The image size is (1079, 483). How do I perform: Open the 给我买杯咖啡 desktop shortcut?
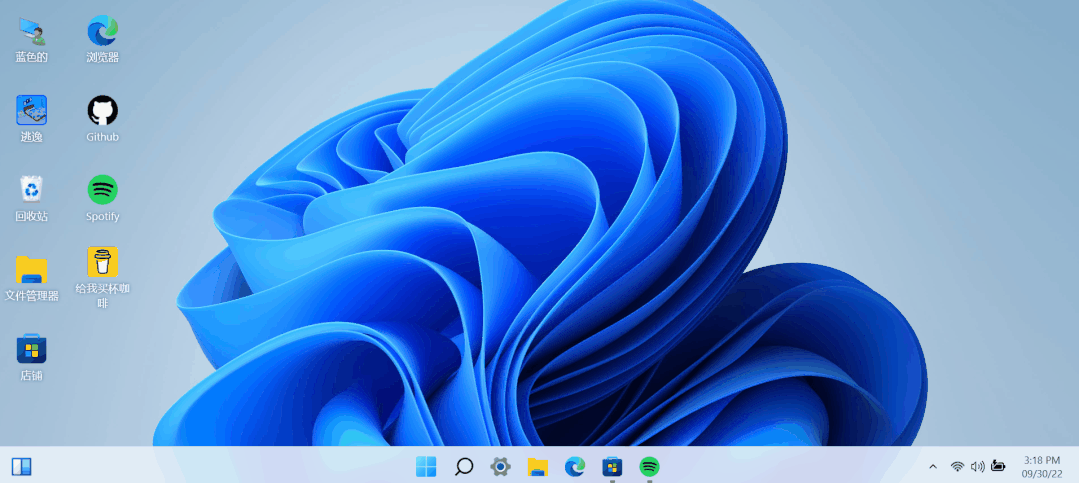pyautogui.click(x=102, y=264)
